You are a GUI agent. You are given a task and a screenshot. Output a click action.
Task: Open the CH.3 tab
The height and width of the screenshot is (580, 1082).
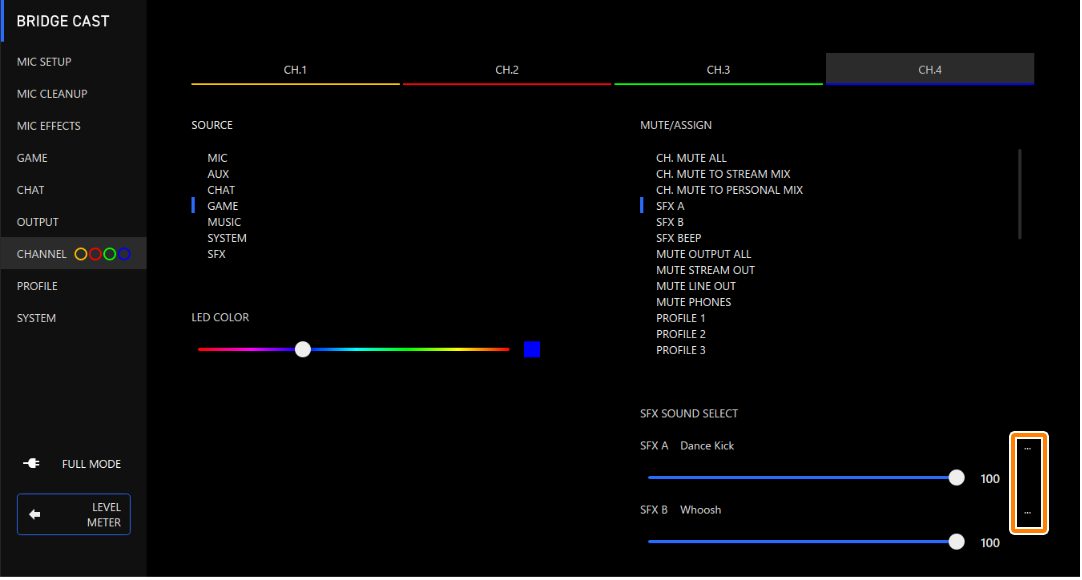tap(718, 70)
